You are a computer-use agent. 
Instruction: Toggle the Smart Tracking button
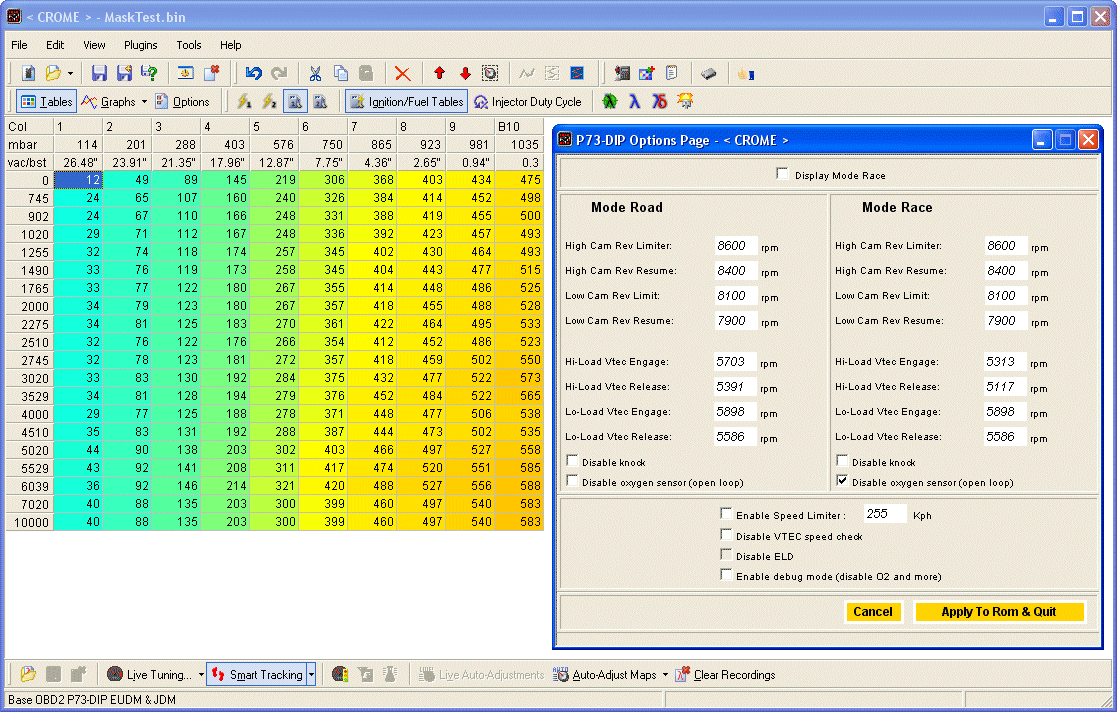[257, 674]
